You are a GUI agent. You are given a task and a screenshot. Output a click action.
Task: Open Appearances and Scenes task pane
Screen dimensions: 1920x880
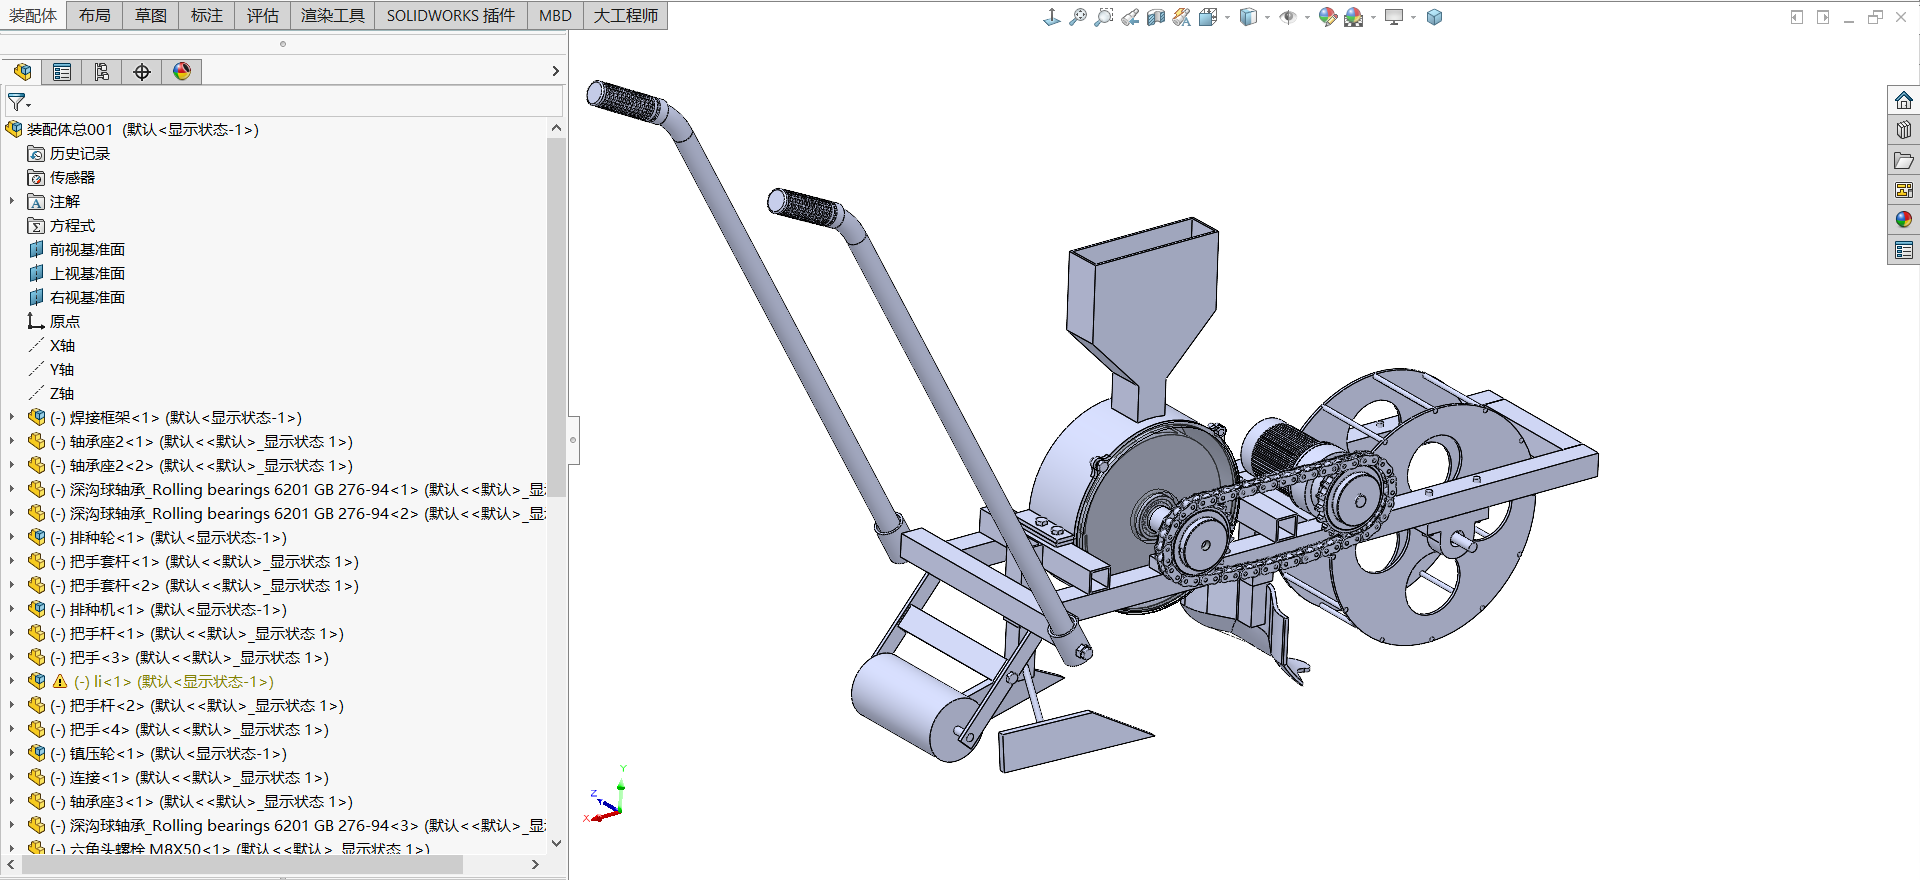(x=1903, y=219)
